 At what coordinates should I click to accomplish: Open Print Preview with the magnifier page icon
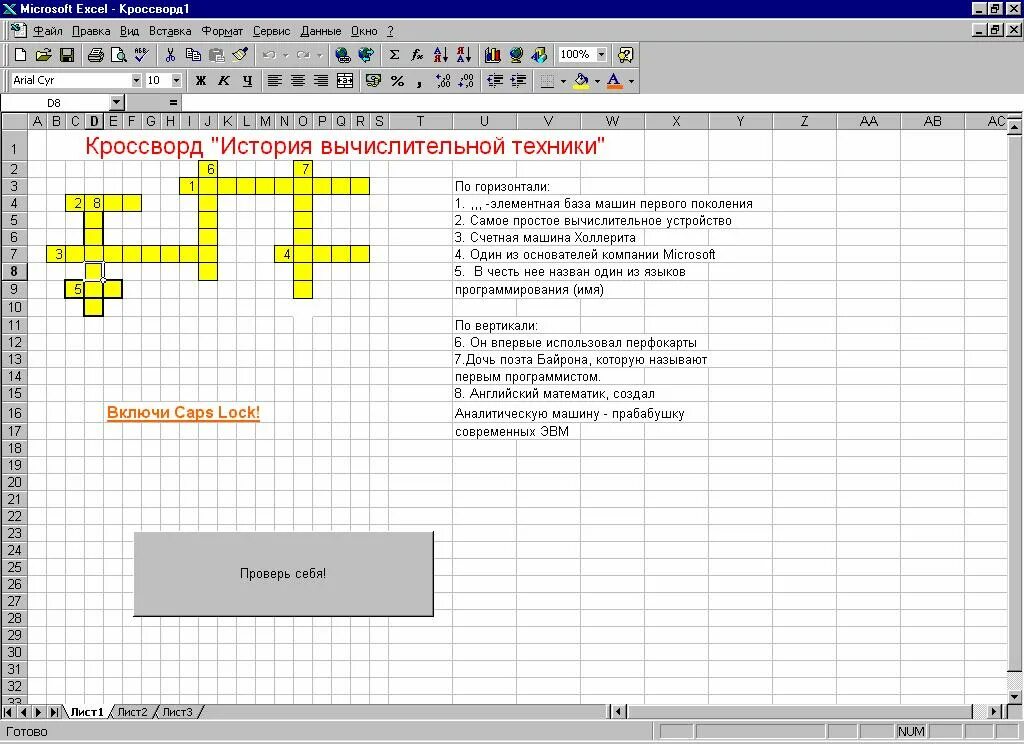pyautogui.click(x=118, y=55)
